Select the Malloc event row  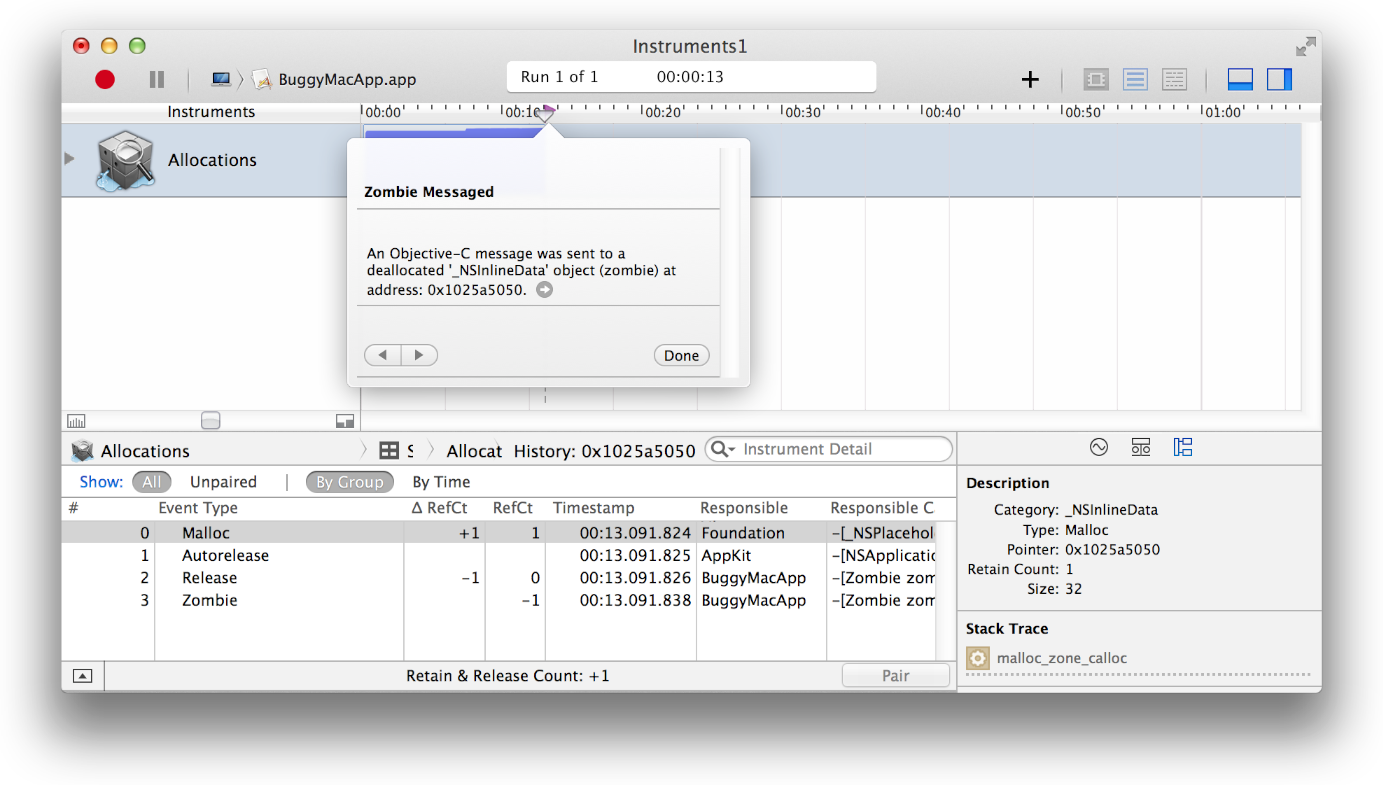498,533
